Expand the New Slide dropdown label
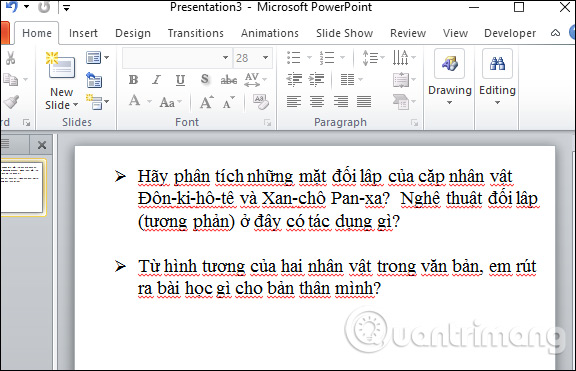576x371 pixels. click(61, 98)
